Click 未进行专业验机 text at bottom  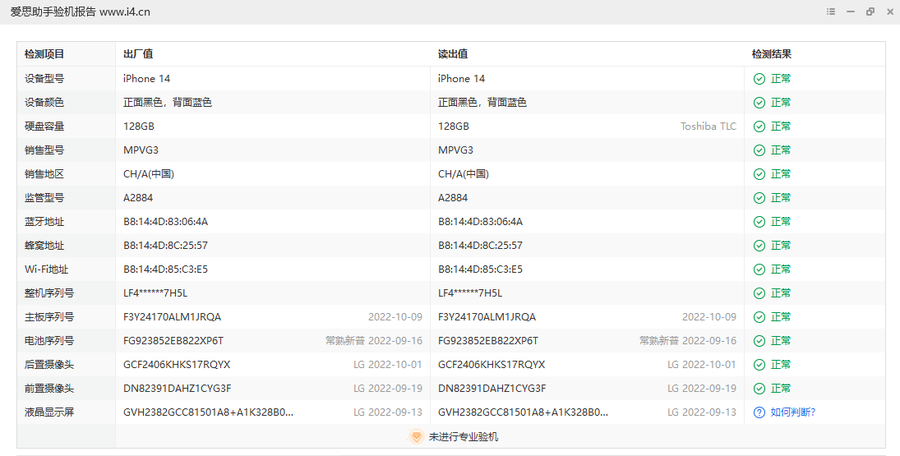coord(463,436)
